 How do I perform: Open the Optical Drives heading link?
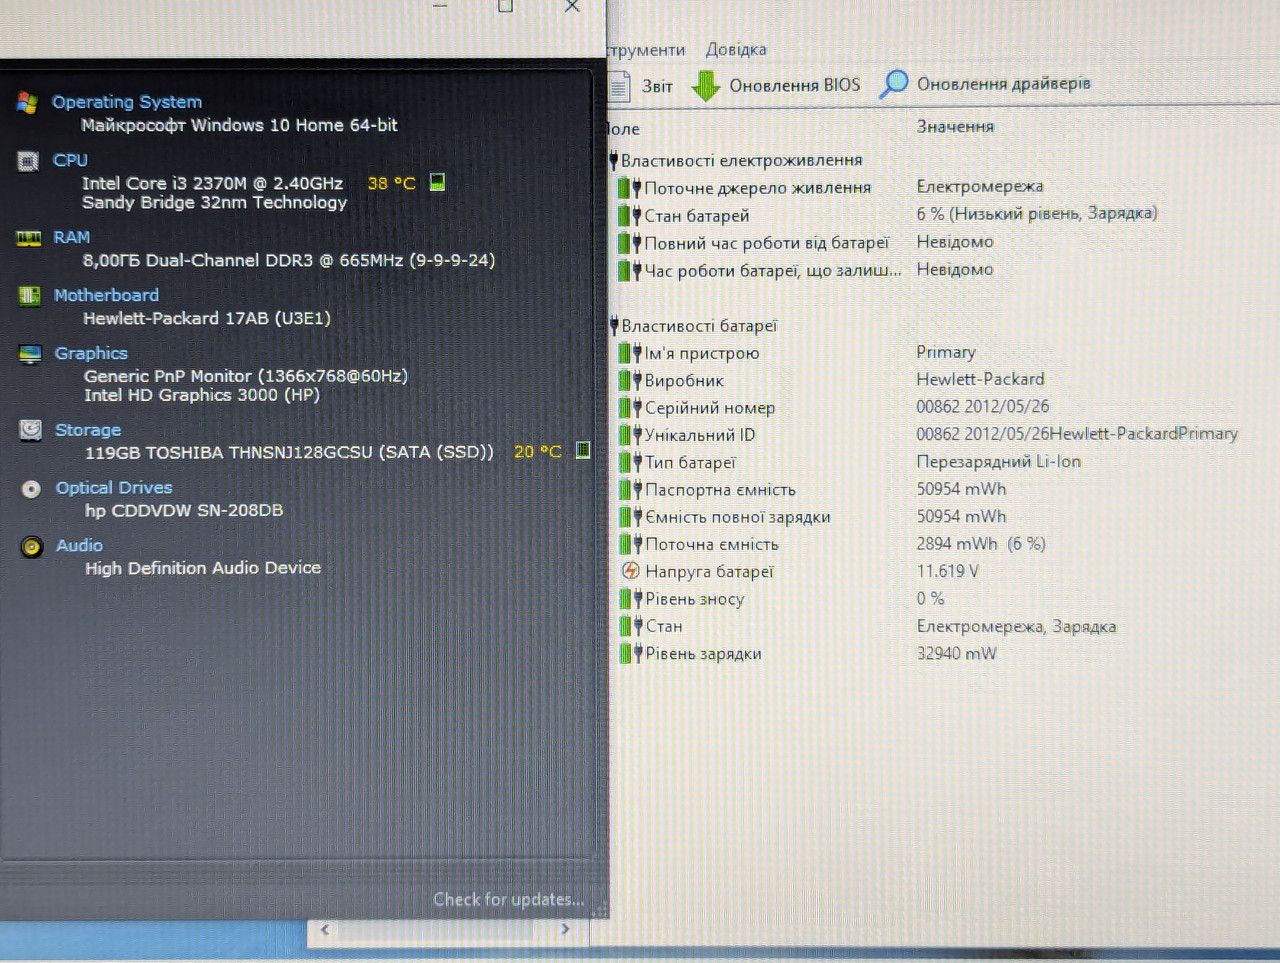point(114,488)
